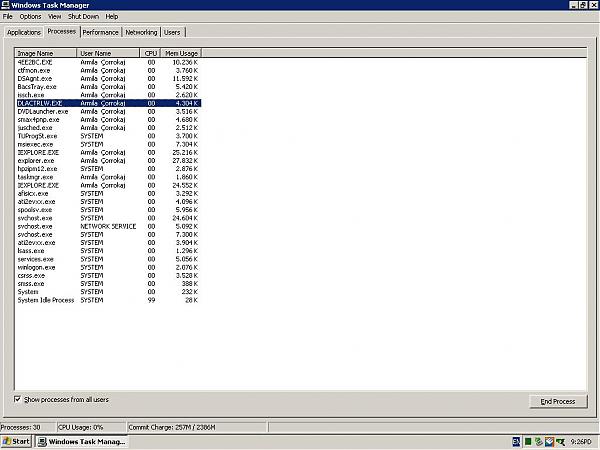This screenshot has height=450, width=600.
Task: Select the 4EE2BC.EXE process row
Action: (109, 62)
